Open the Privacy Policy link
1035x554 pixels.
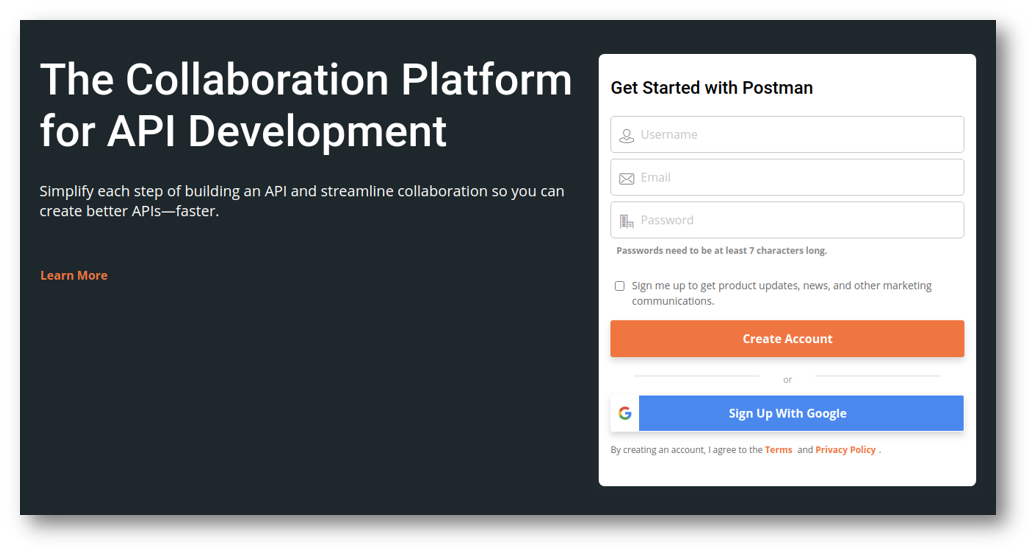[846, 450]
